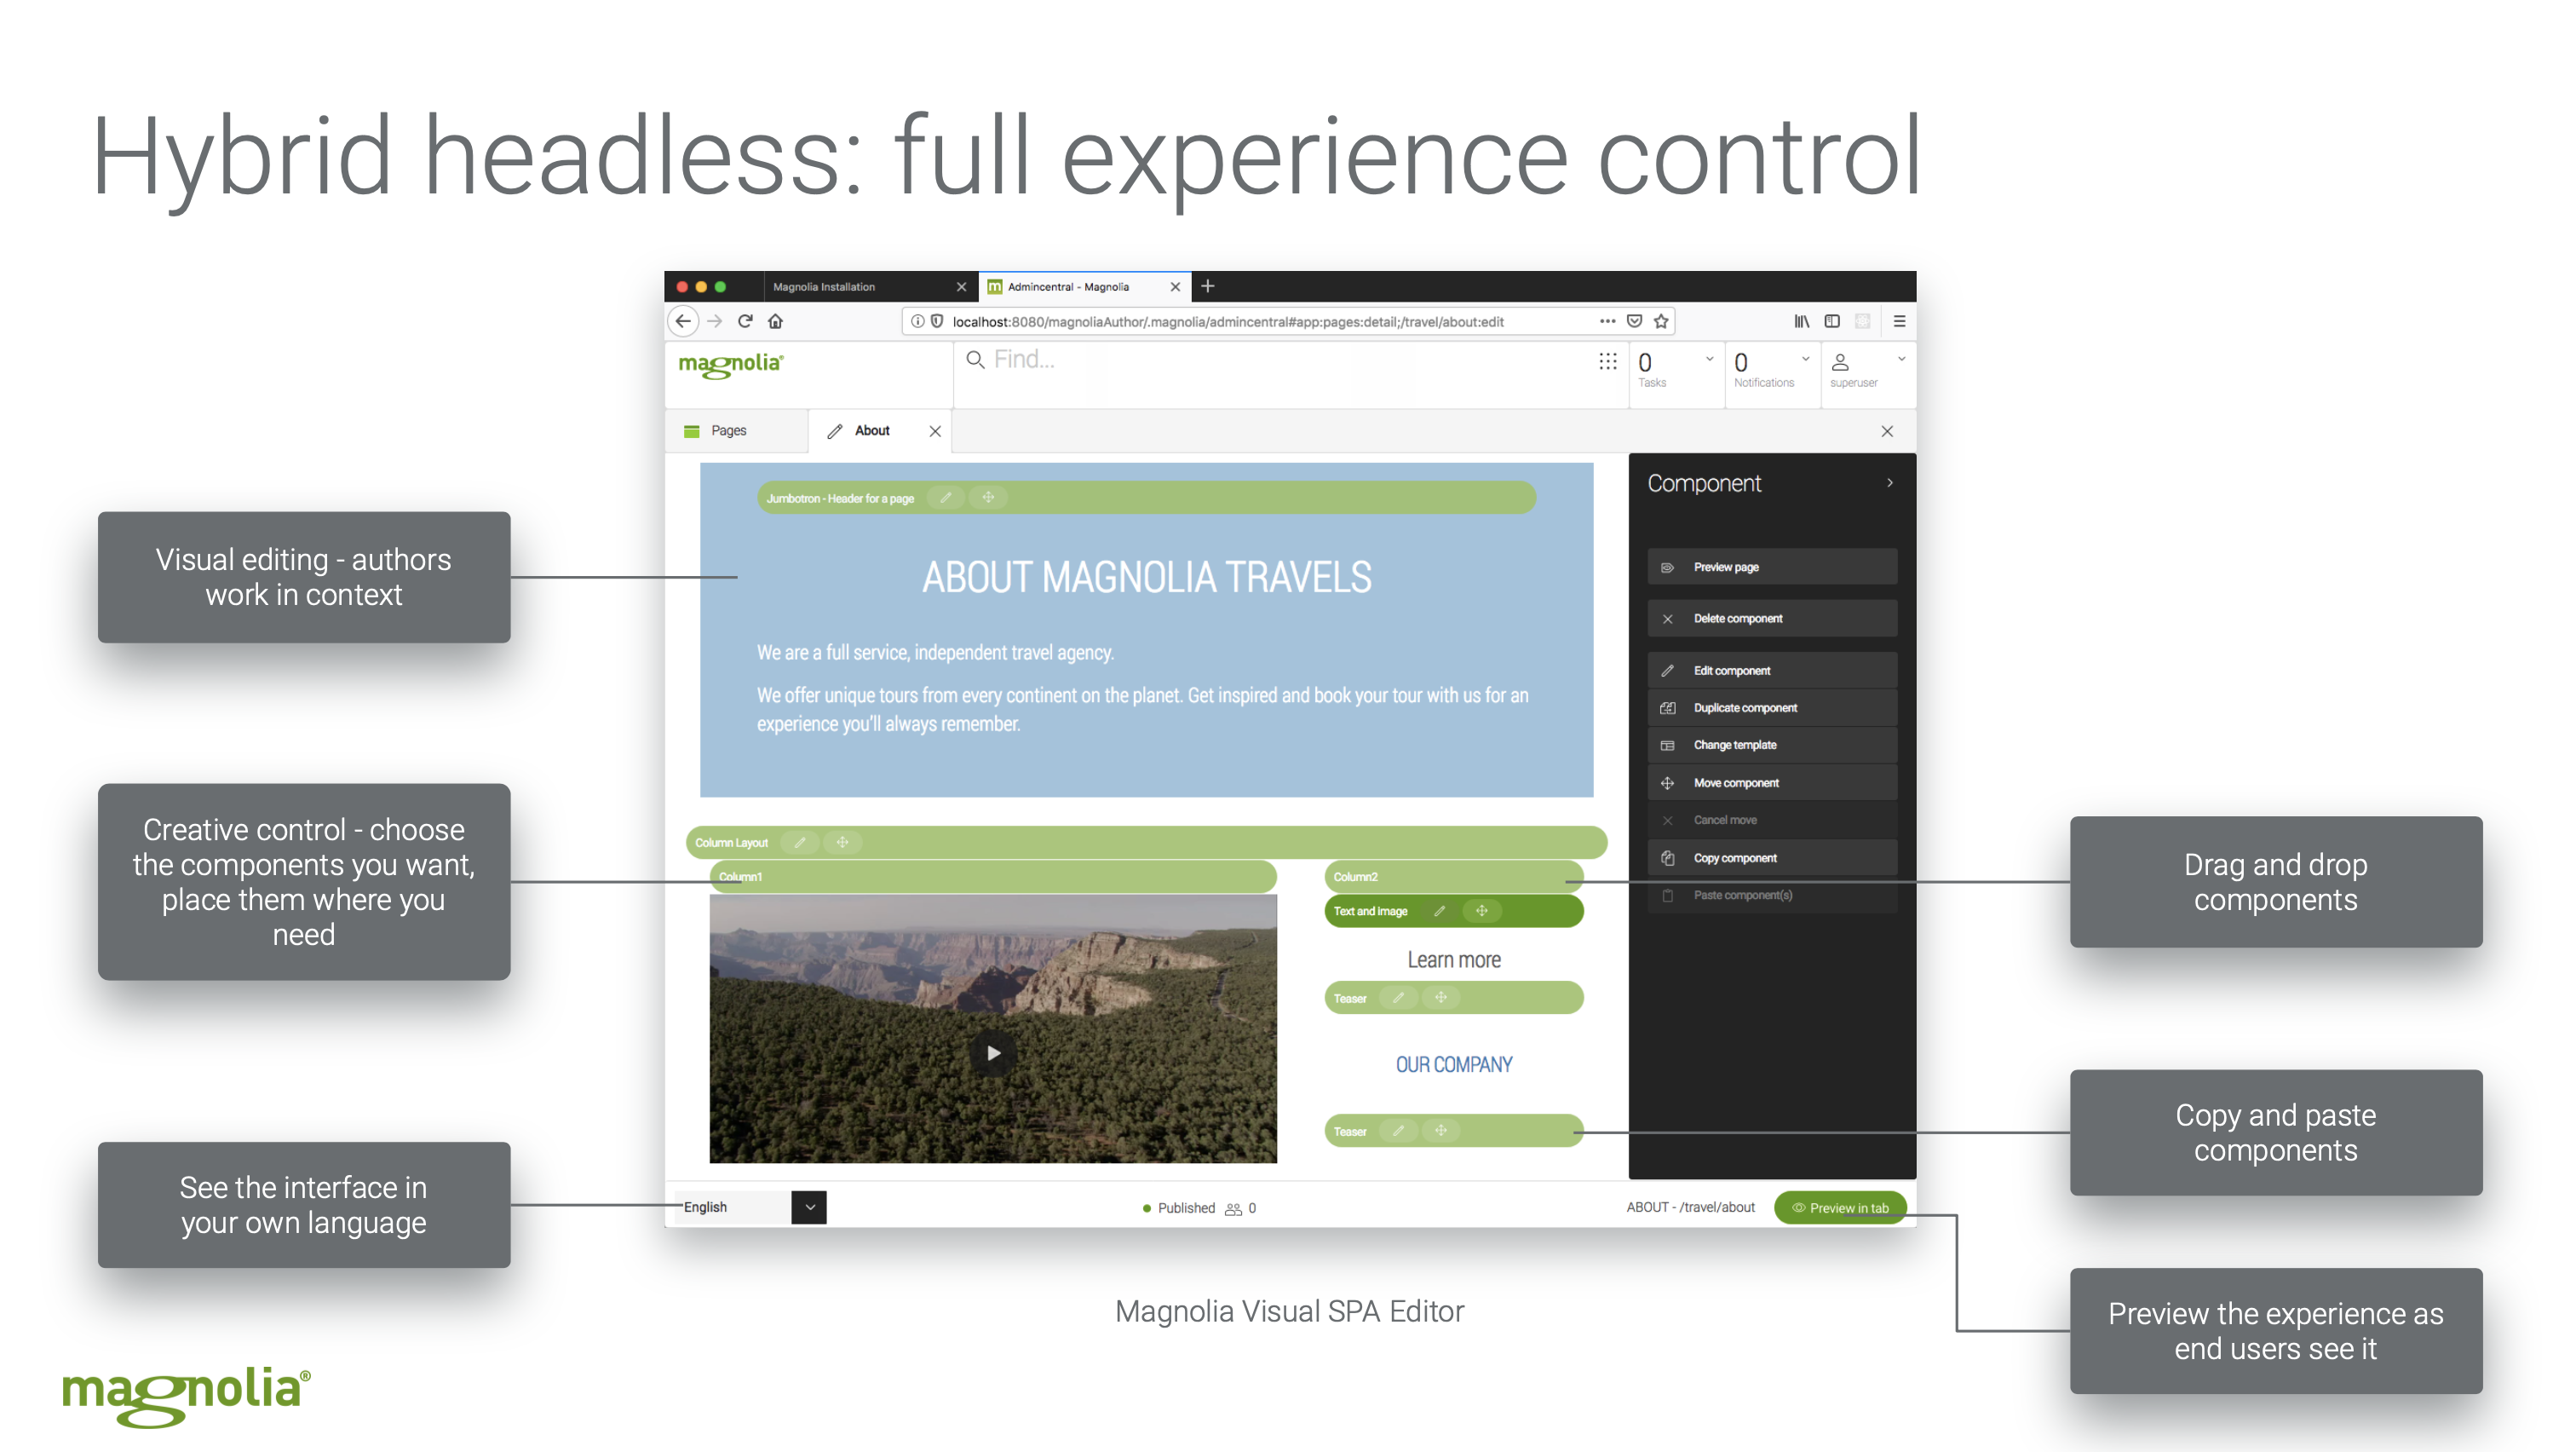Click the Move component icon
This screenshot has height=1452, width=2576.
(1670, 781)
